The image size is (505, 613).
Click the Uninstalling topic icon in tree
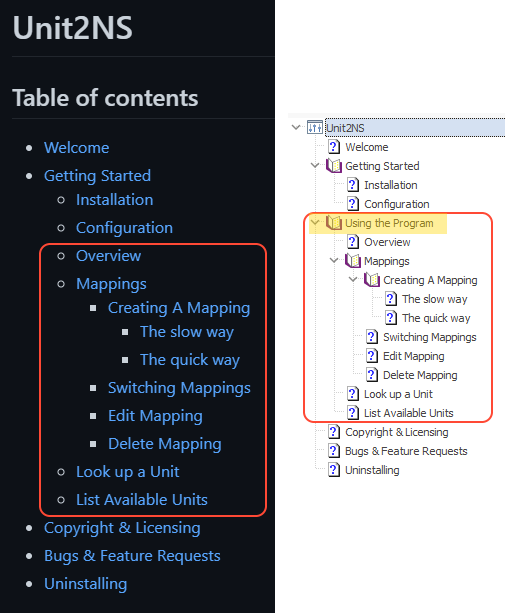coord(333,470)
